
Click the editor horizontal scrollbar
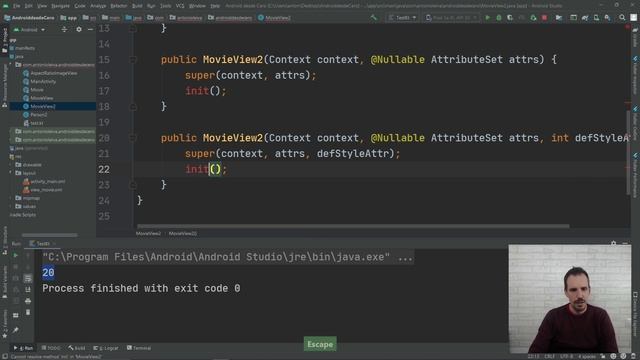tap(353, 226)
